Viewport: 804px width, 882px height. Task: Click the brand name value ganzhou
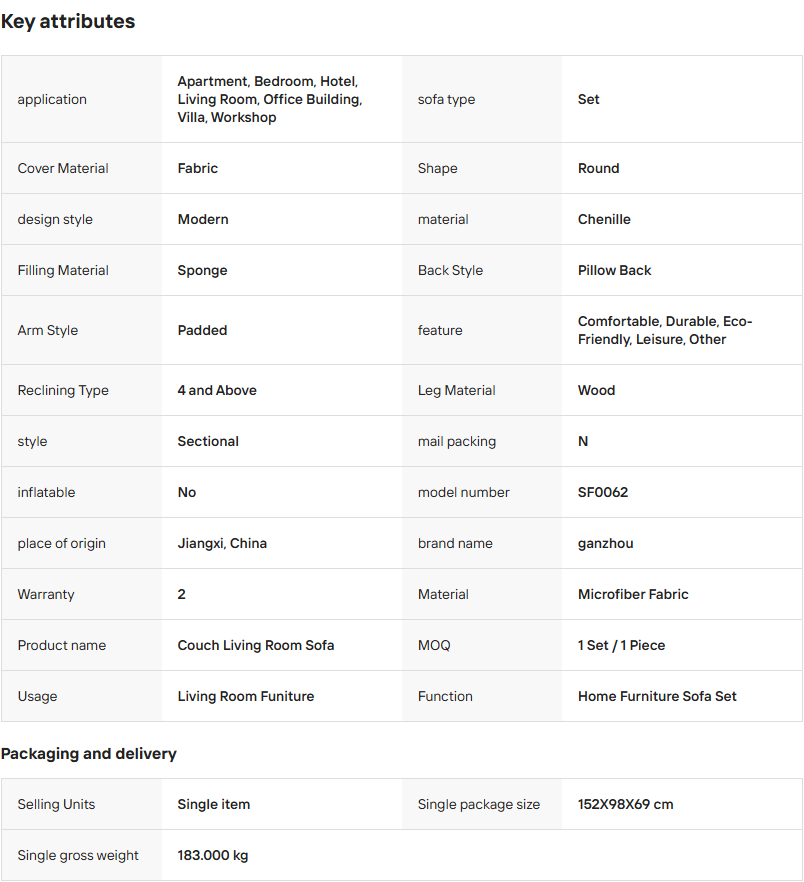605,543
